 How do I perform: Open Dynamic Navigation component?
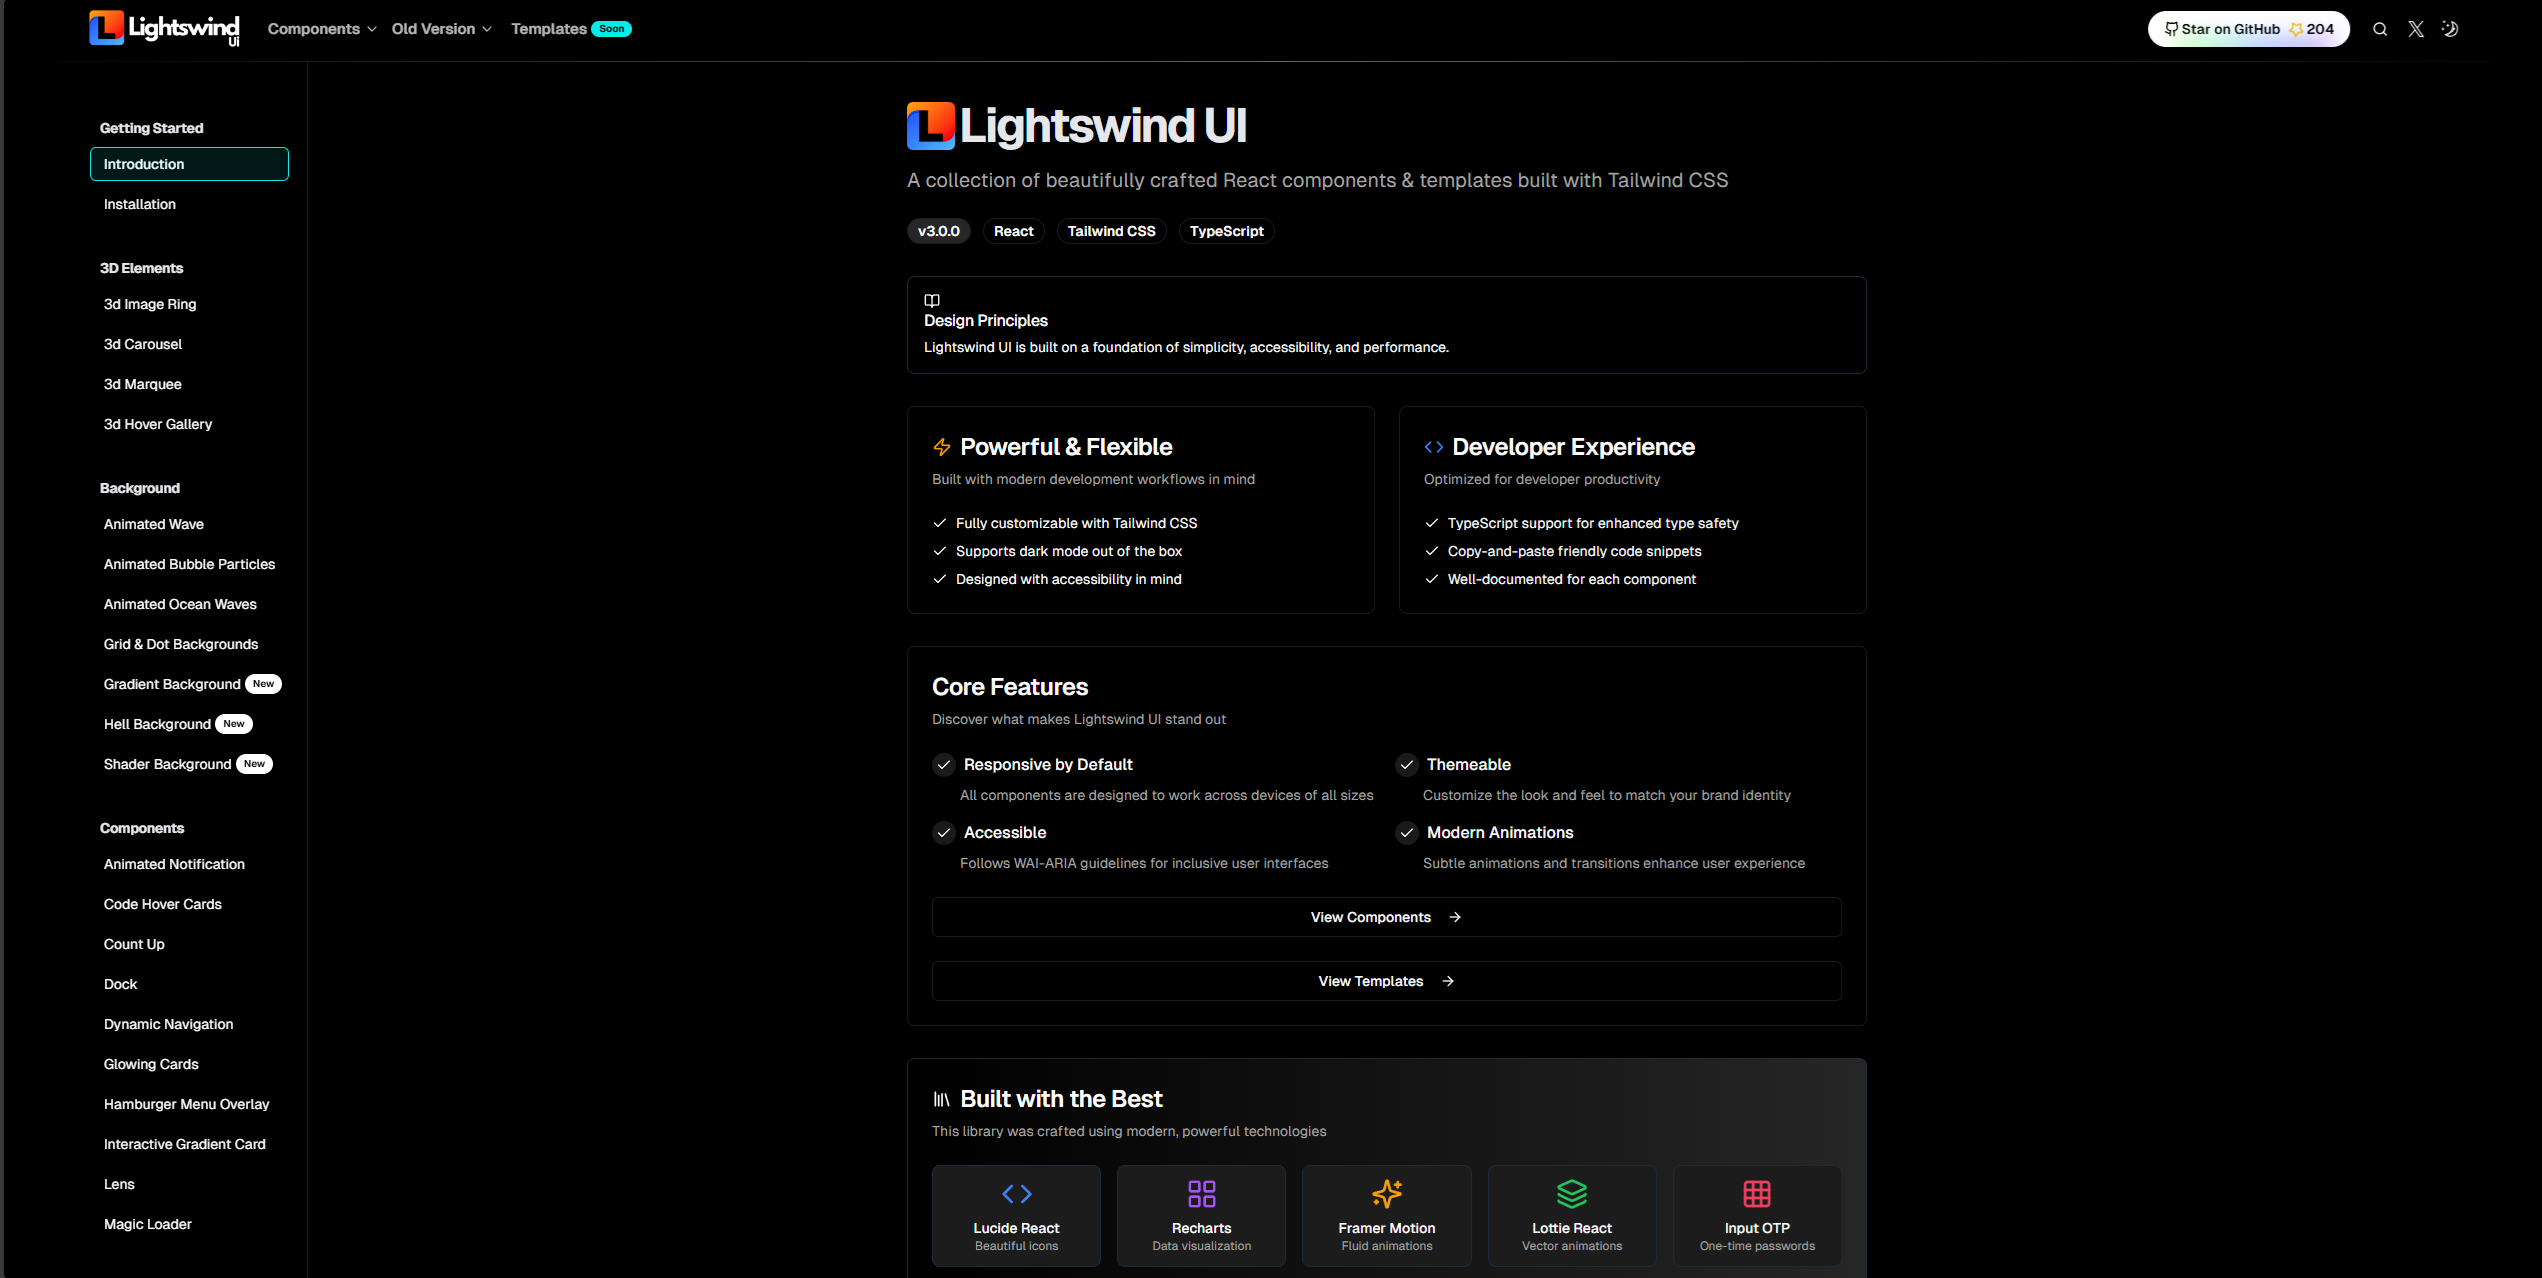tap(169, 1024)
